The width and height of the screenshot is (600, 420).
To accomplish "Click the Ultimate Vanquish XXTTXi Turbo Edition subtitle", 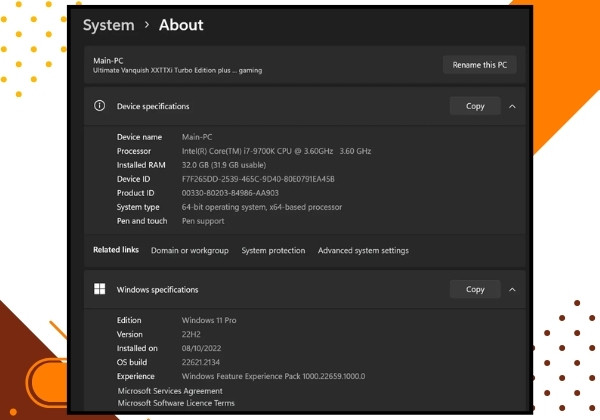I will tap(177, 70).
